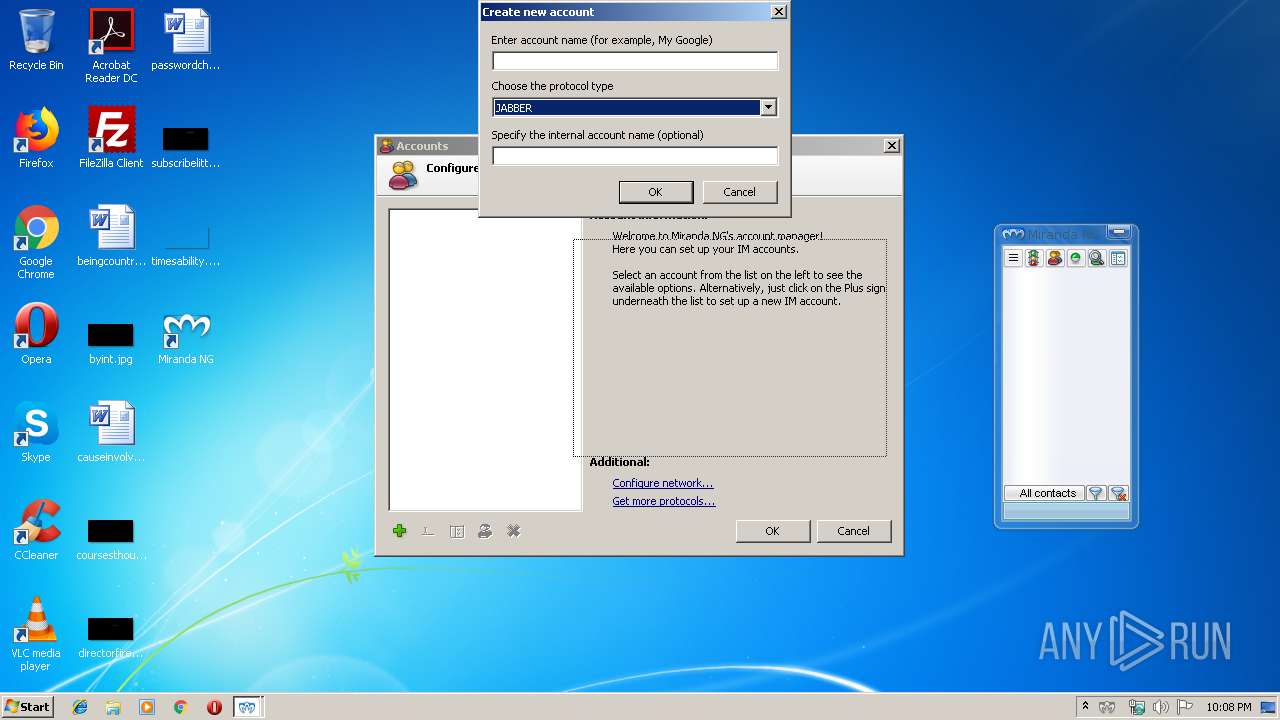Confirm Create new account with OK
The width and height of the screenshot is (1280, 720).
pos(655,192)
